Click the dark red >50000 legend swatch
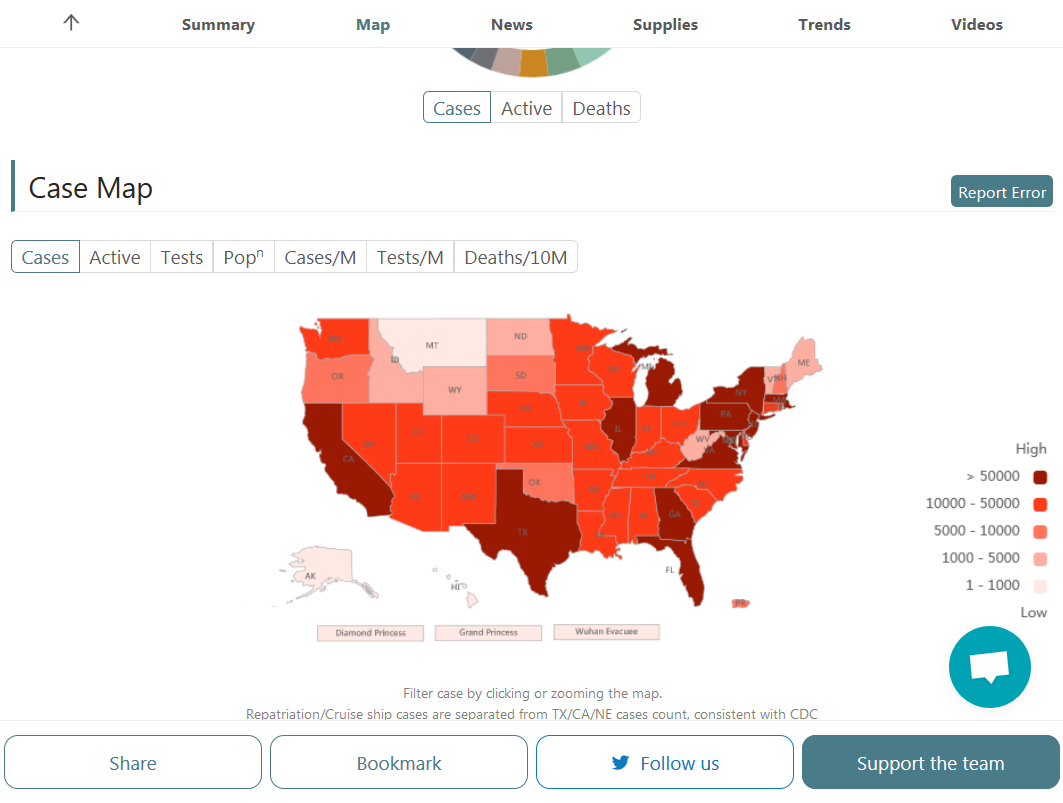This screenshot has width=1063, height=803. (1040, 477)
